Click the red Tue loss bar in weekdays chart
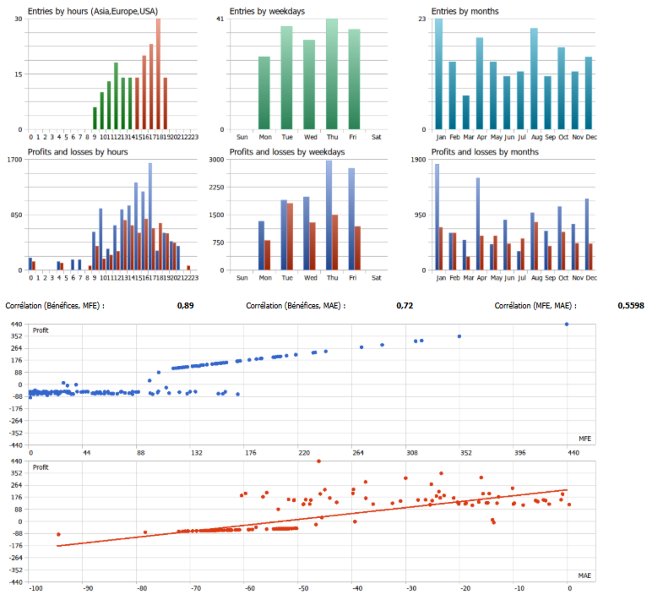663x600 pixels. click(290, 237)
